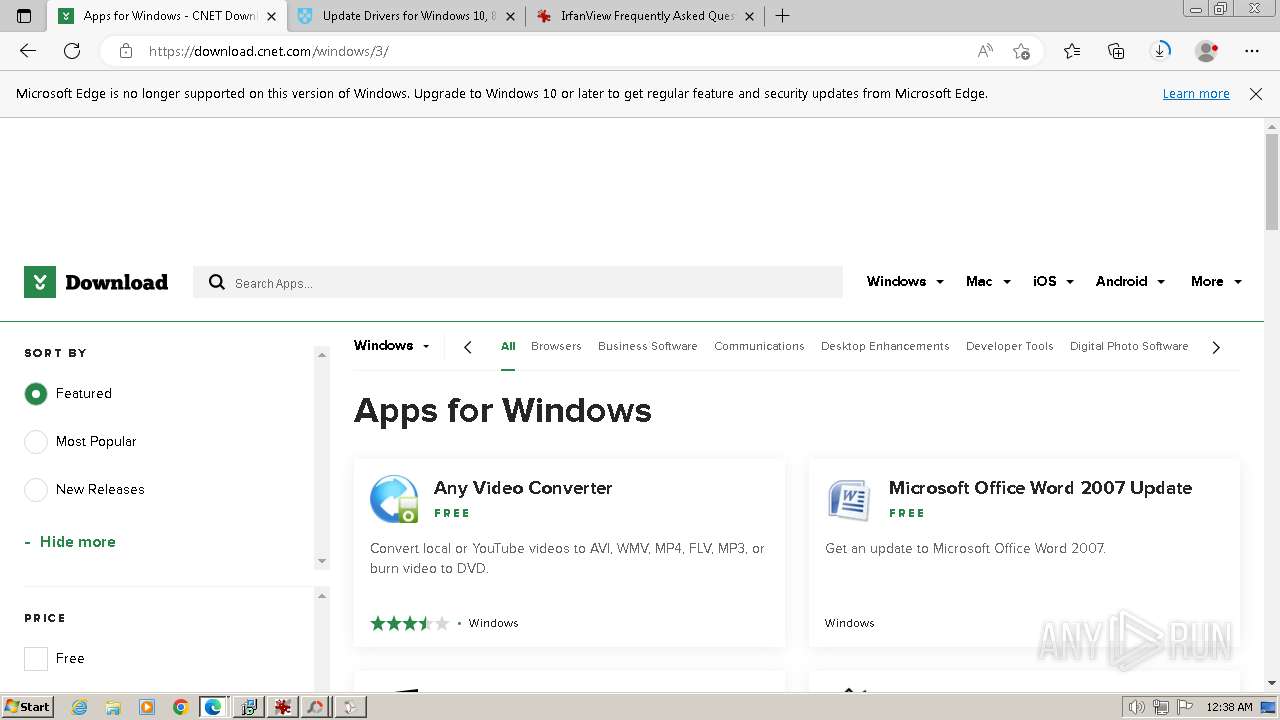The image size is (1280, 720).
Task: View site information lock icon
Action: point(125,51)
